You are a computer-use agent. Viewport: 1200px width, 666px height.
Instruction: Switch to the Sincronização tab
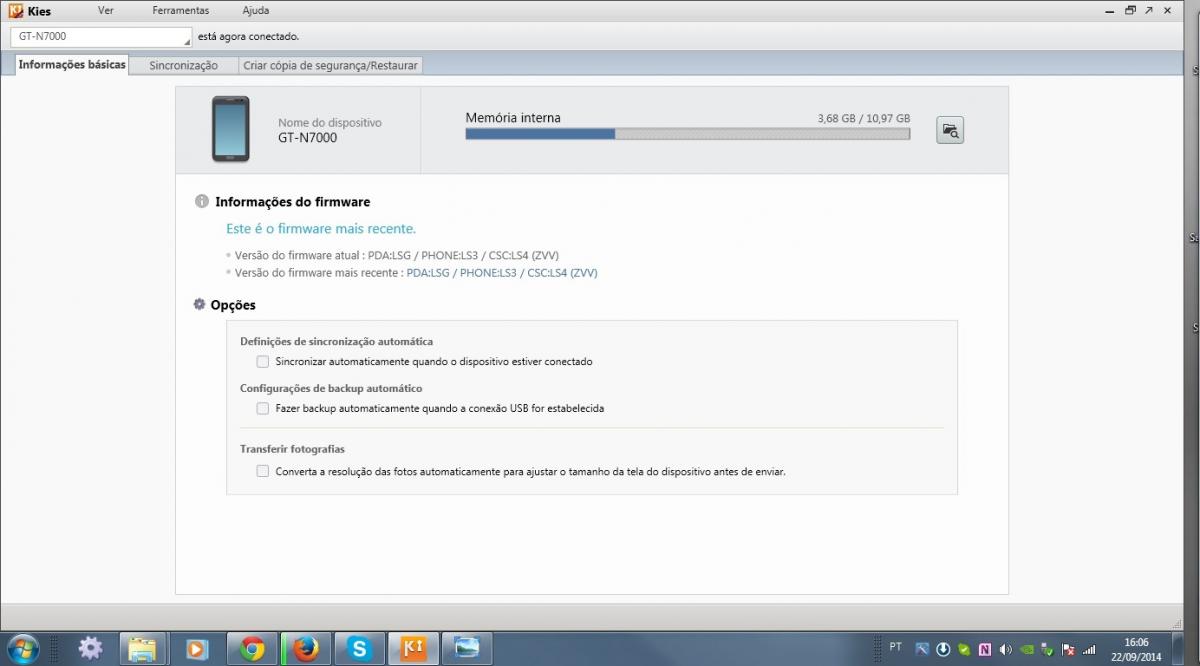click(x=184, y=65)
